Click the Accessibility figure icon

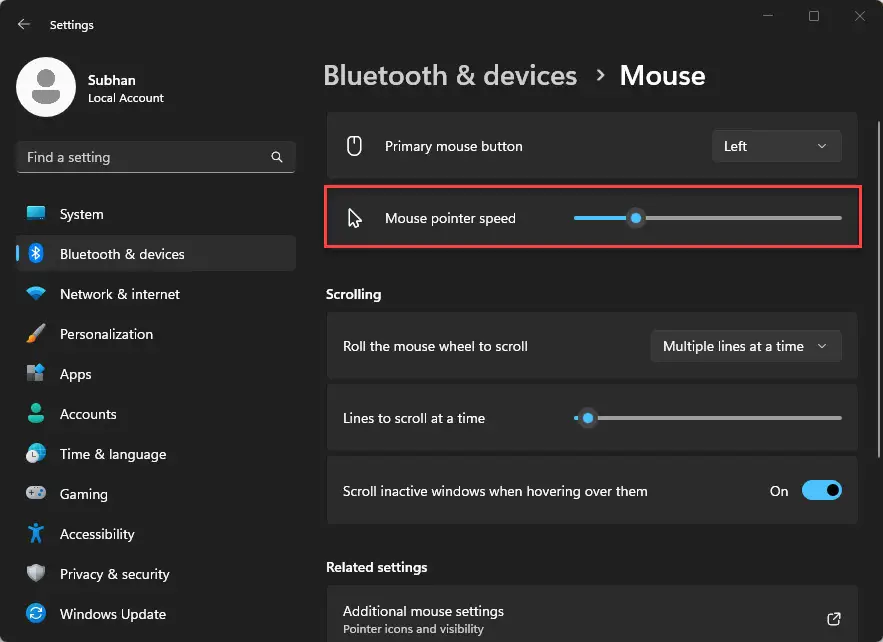click(x=36, y=533)
